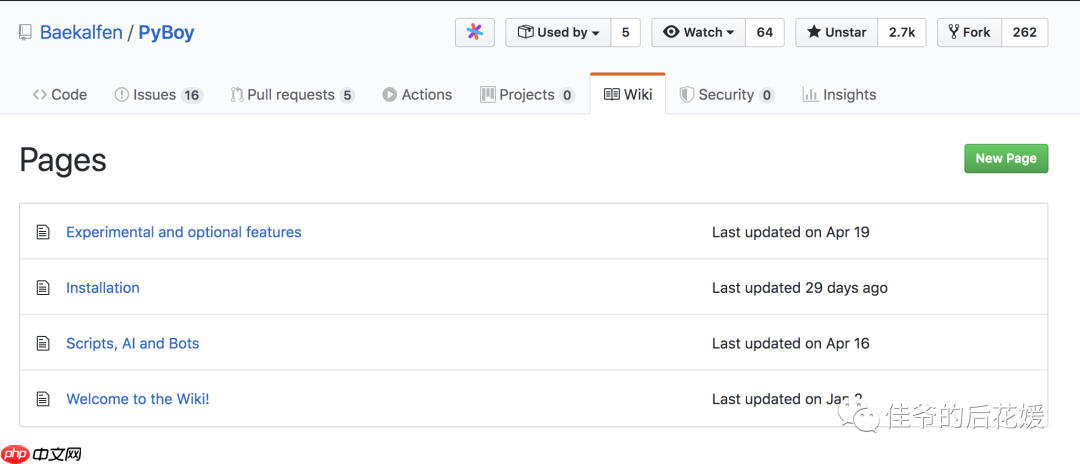Expand the Watch dropdown menu
The height and width of the screenshot is (464, 1080).
(700, 32)
